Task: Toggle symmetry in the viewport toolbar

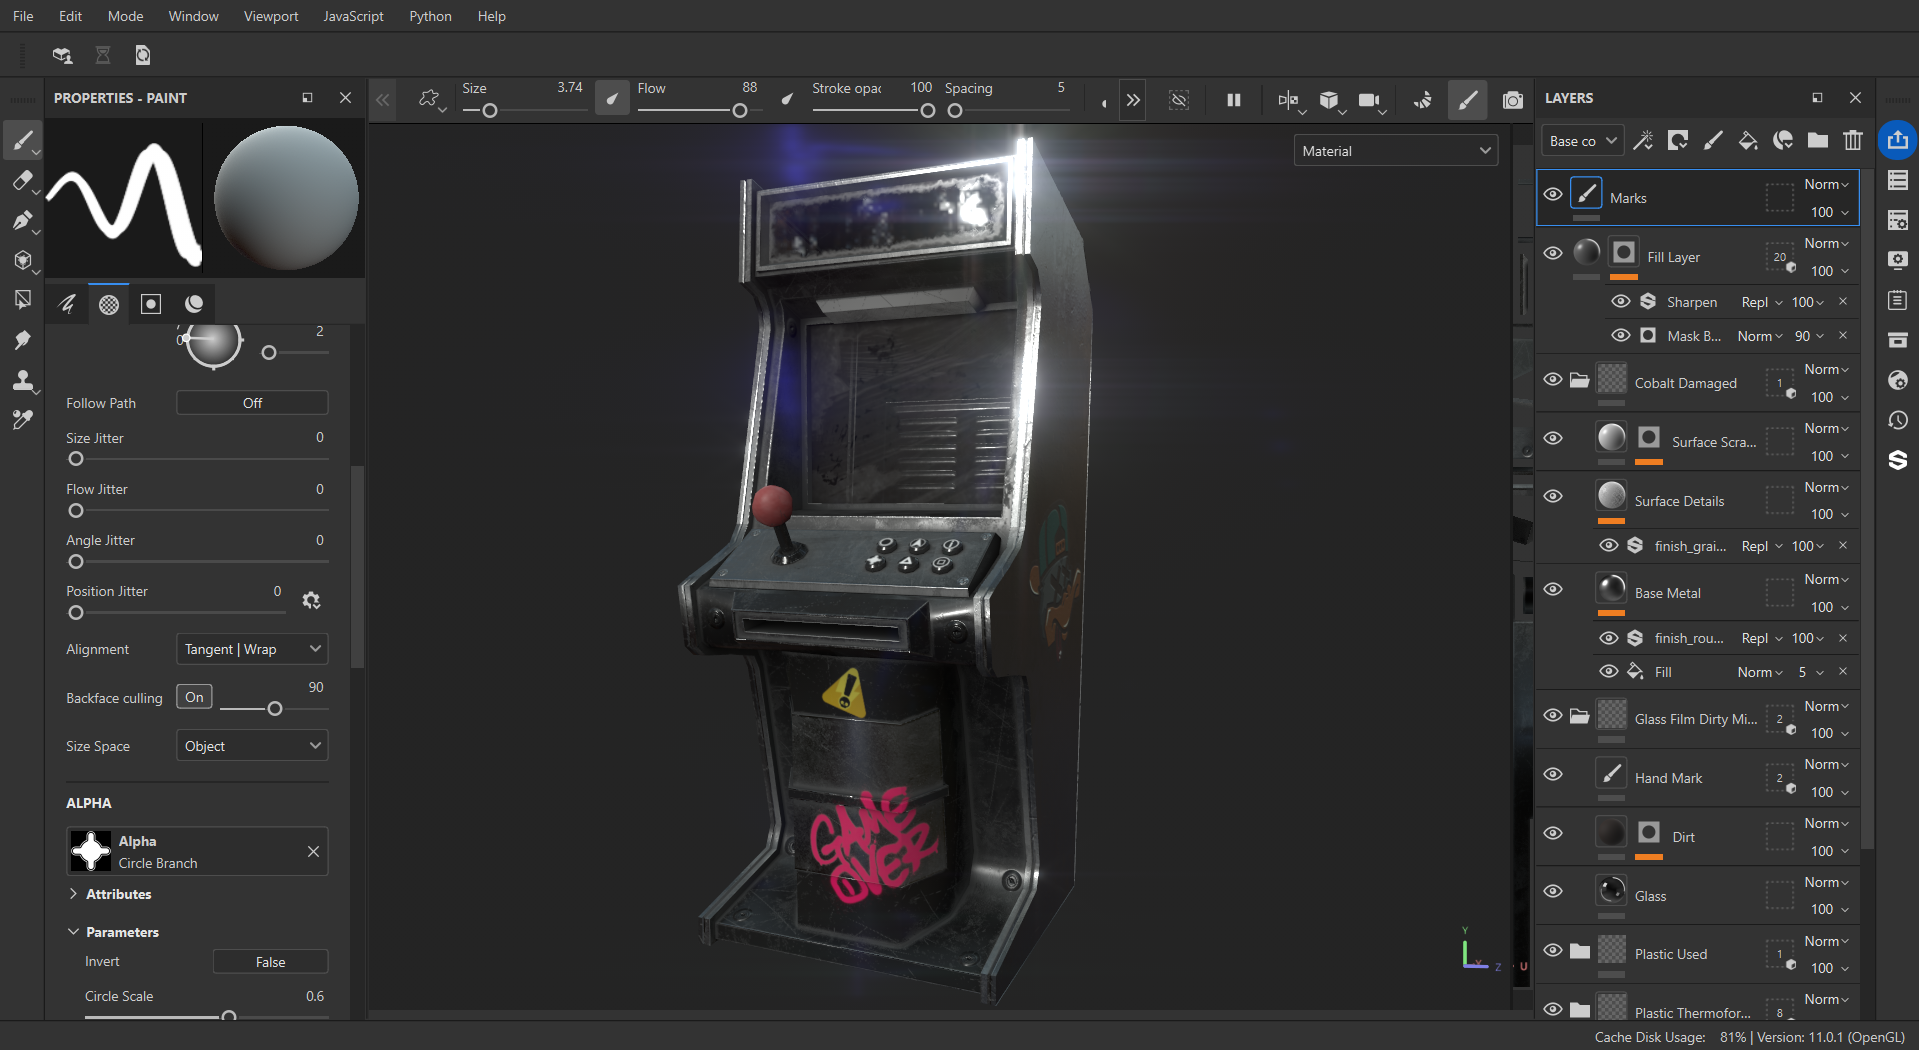Action: click(x=1288, y=100)
